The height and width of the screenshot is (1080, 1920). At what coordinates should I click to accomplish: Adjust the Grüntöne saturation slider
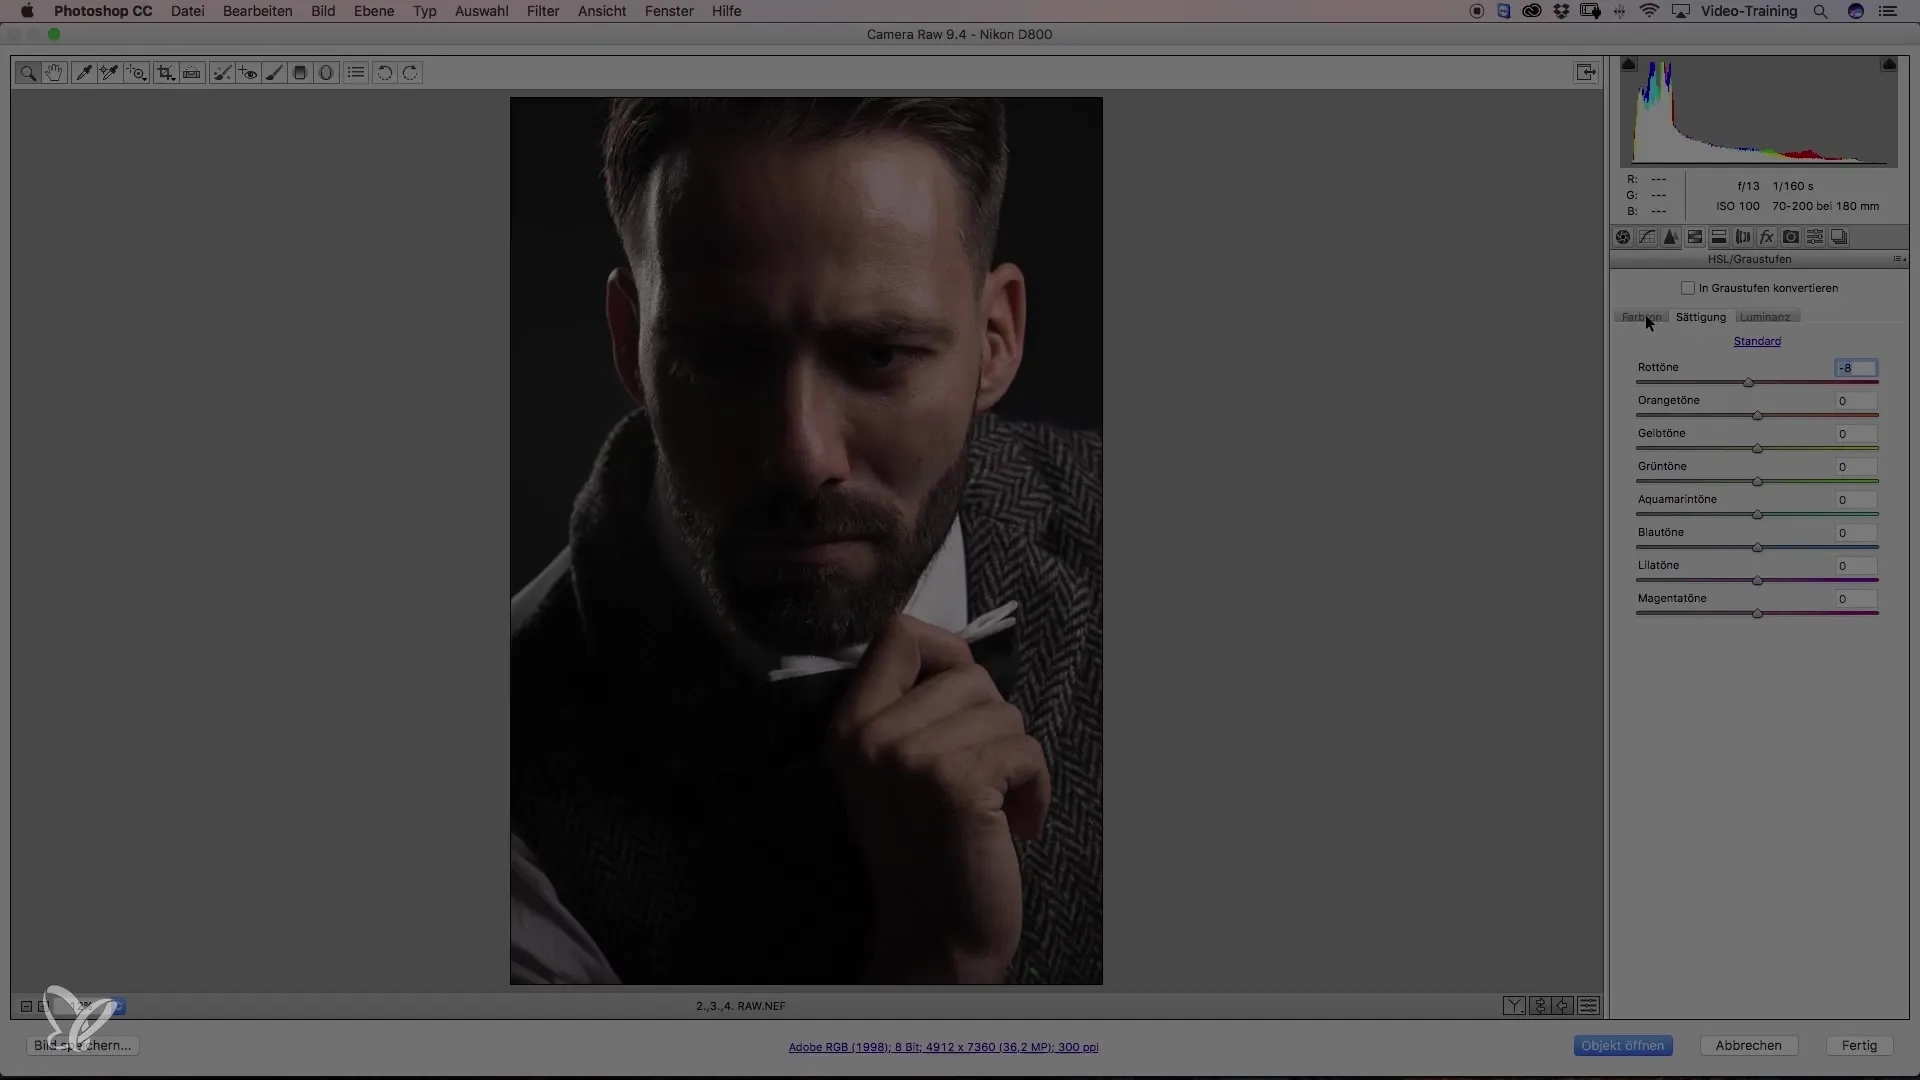[1757, 482]
